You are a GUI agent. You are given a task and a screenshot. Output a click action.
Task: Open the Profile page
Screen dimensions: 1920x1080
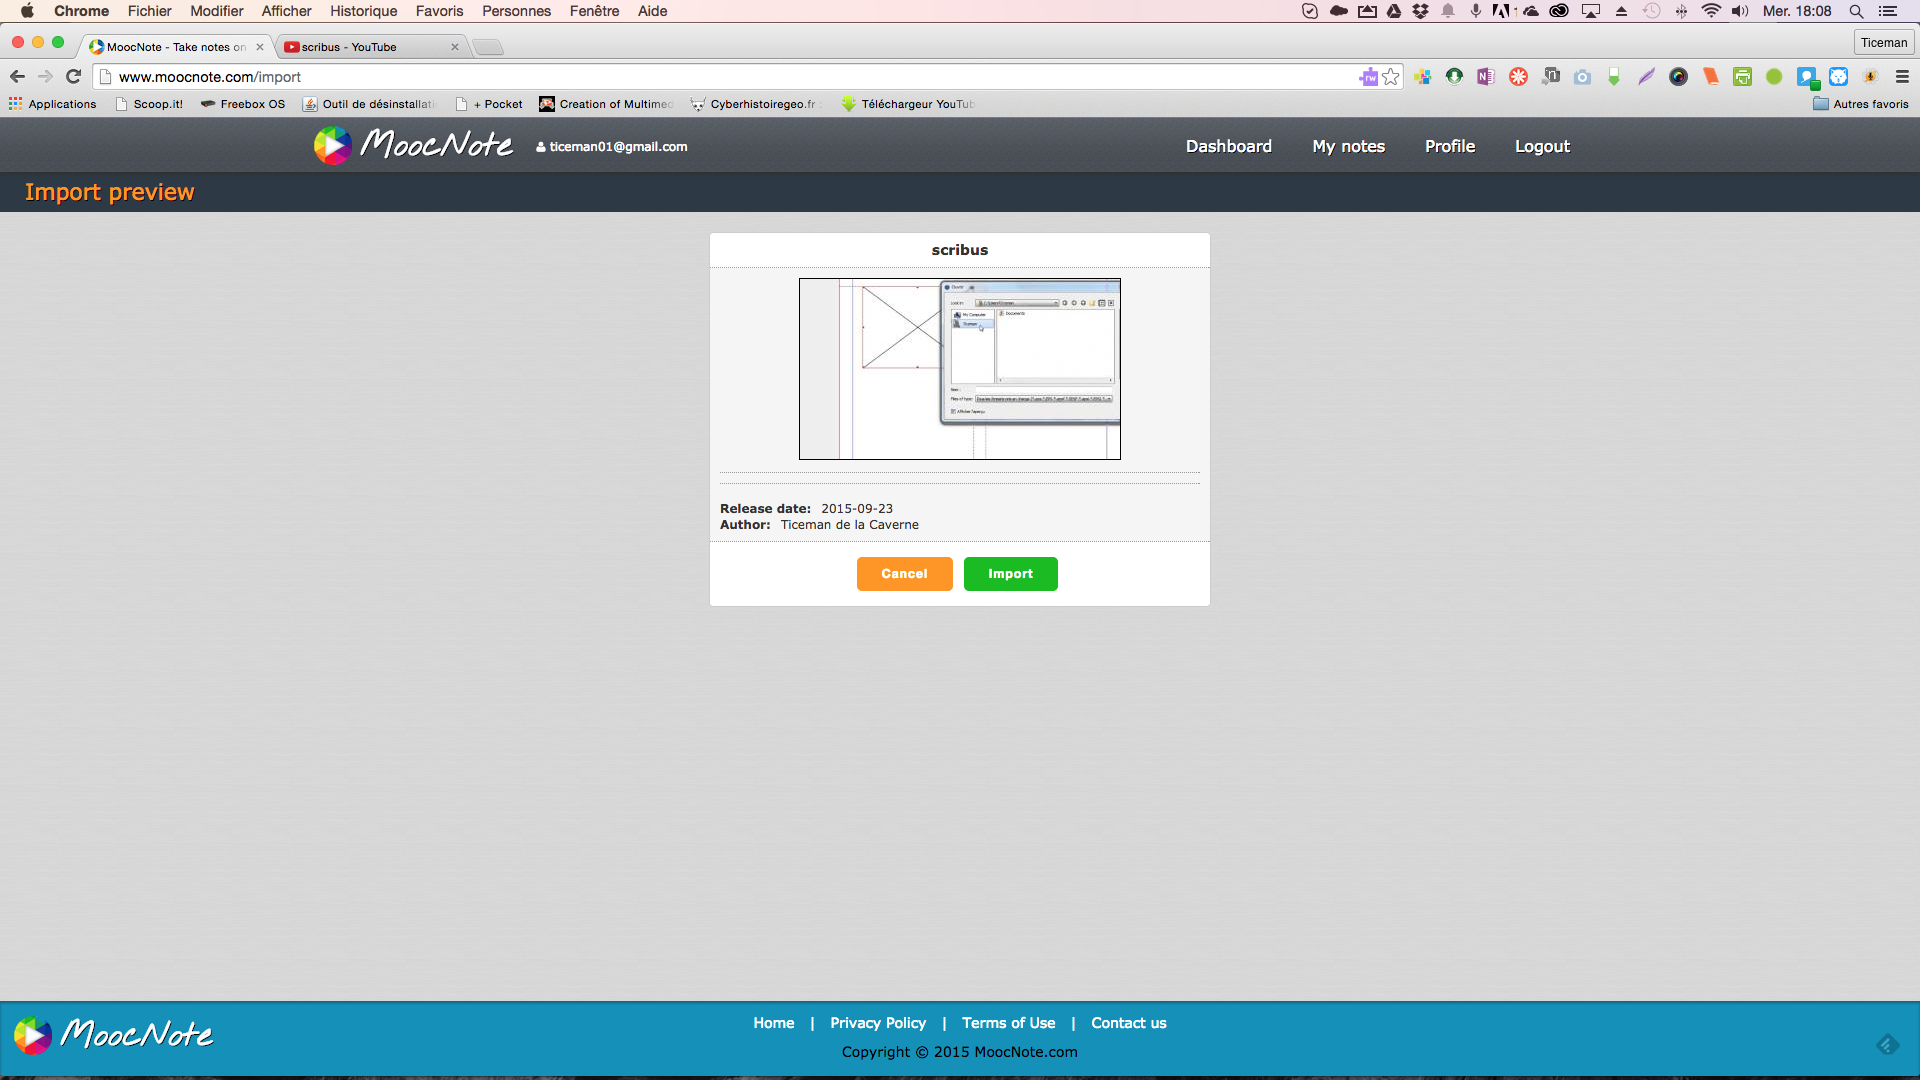tap(1450, 146)
